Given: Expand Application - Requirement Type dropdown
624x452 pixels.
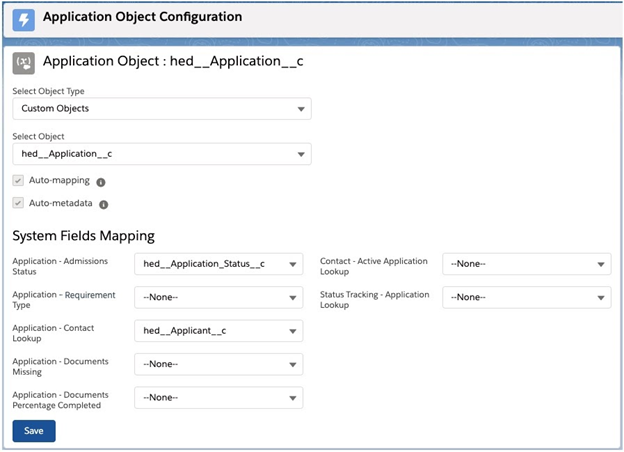Looking at the screenshot, I should [218, 298].
